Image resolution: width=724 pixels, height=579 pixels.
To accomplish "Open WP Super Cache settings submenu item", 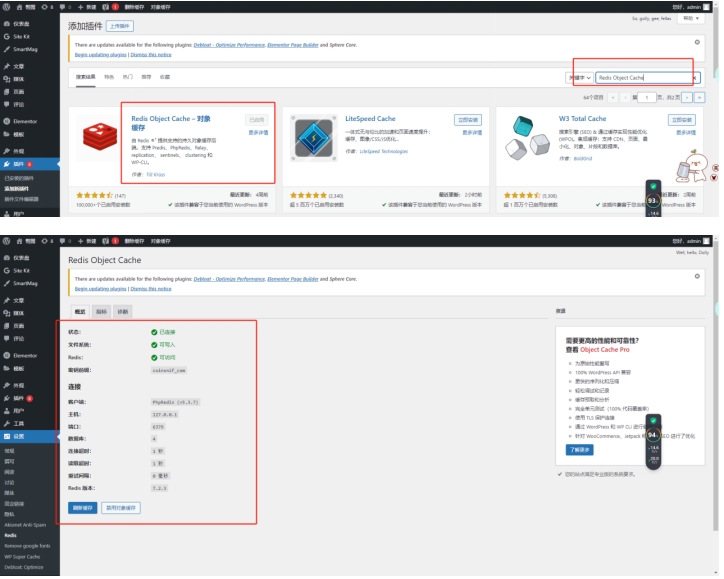I will (x=22, y=557).
